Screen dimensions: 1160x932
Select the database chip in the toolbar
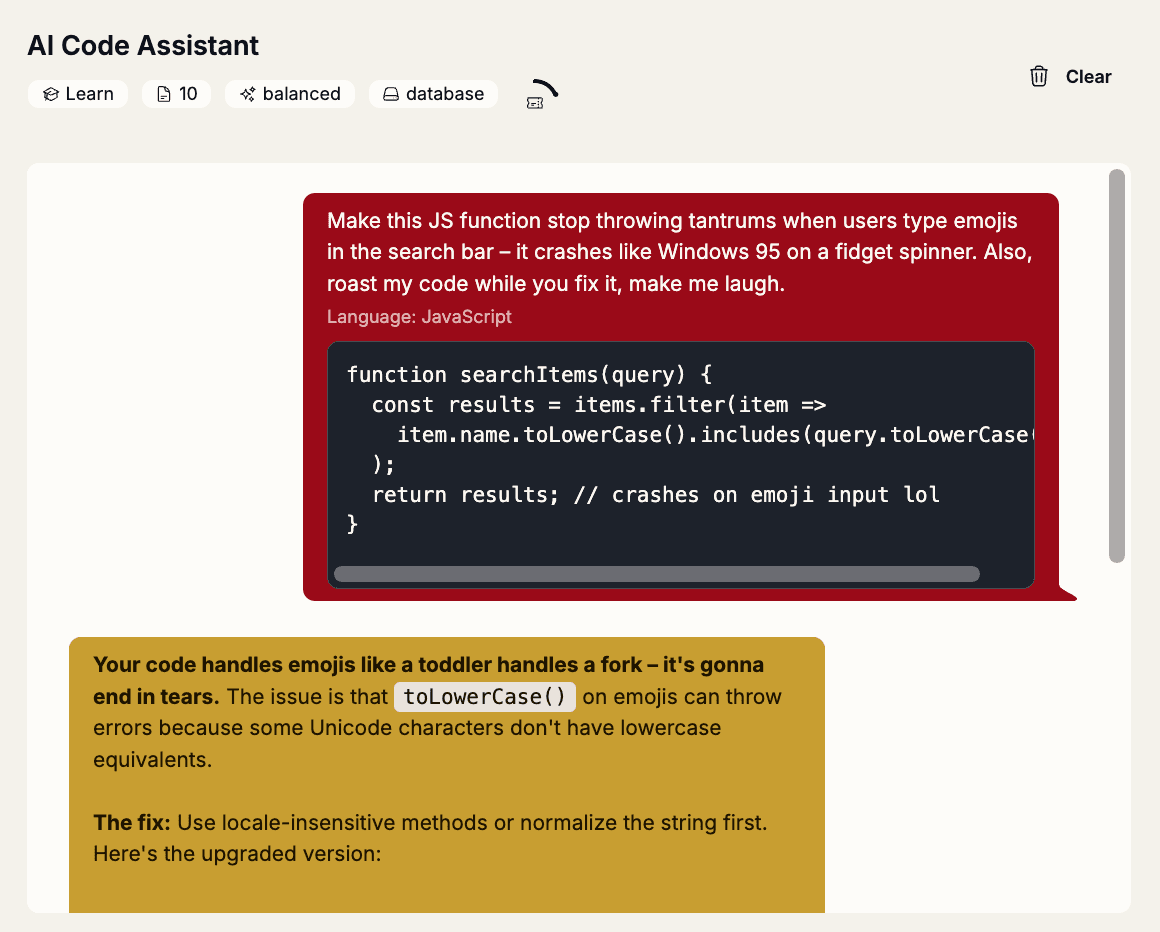[x=433, y=93]
